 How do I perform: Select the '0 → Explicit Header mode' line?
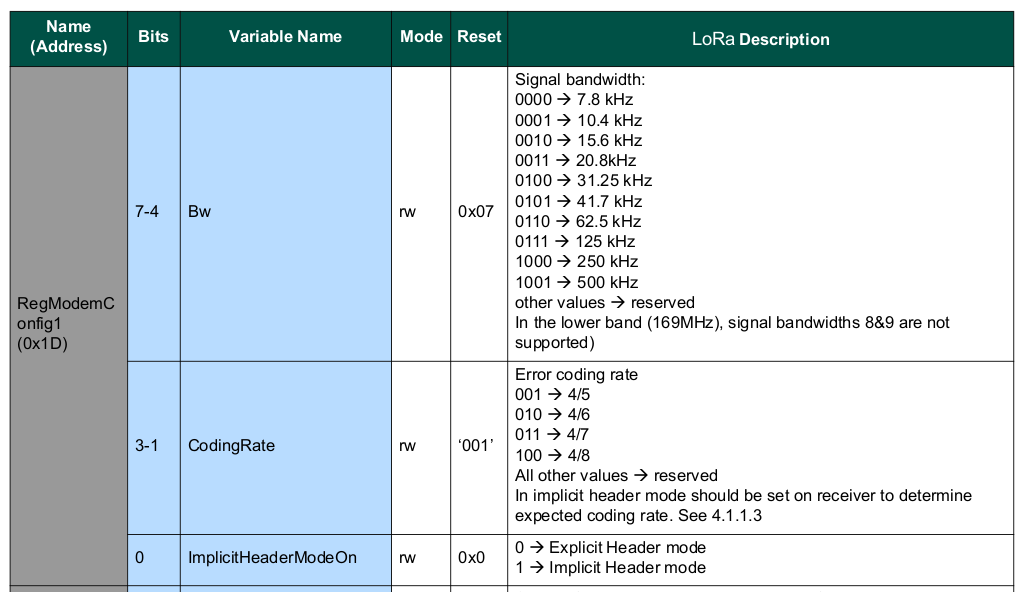coord(610,548)
